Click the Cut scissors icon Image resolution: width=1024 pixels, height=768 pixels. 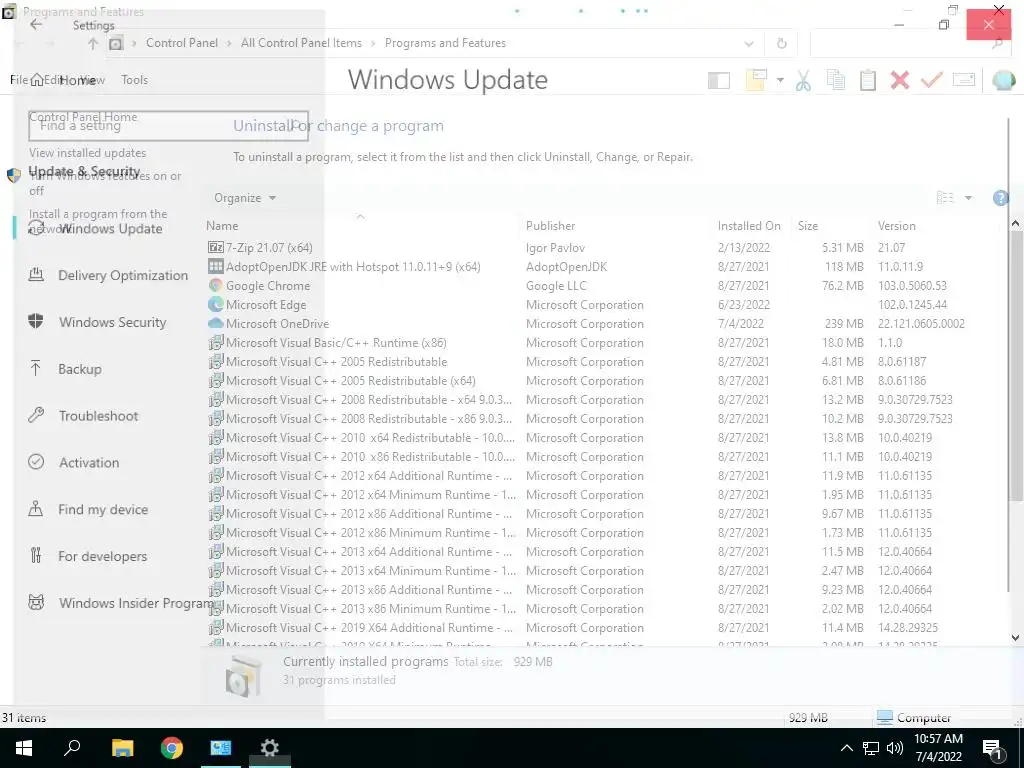click(x=803, y=80)
